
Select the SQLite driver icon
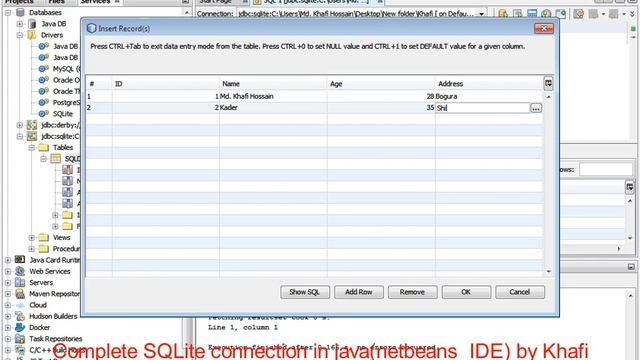[44, 113]
